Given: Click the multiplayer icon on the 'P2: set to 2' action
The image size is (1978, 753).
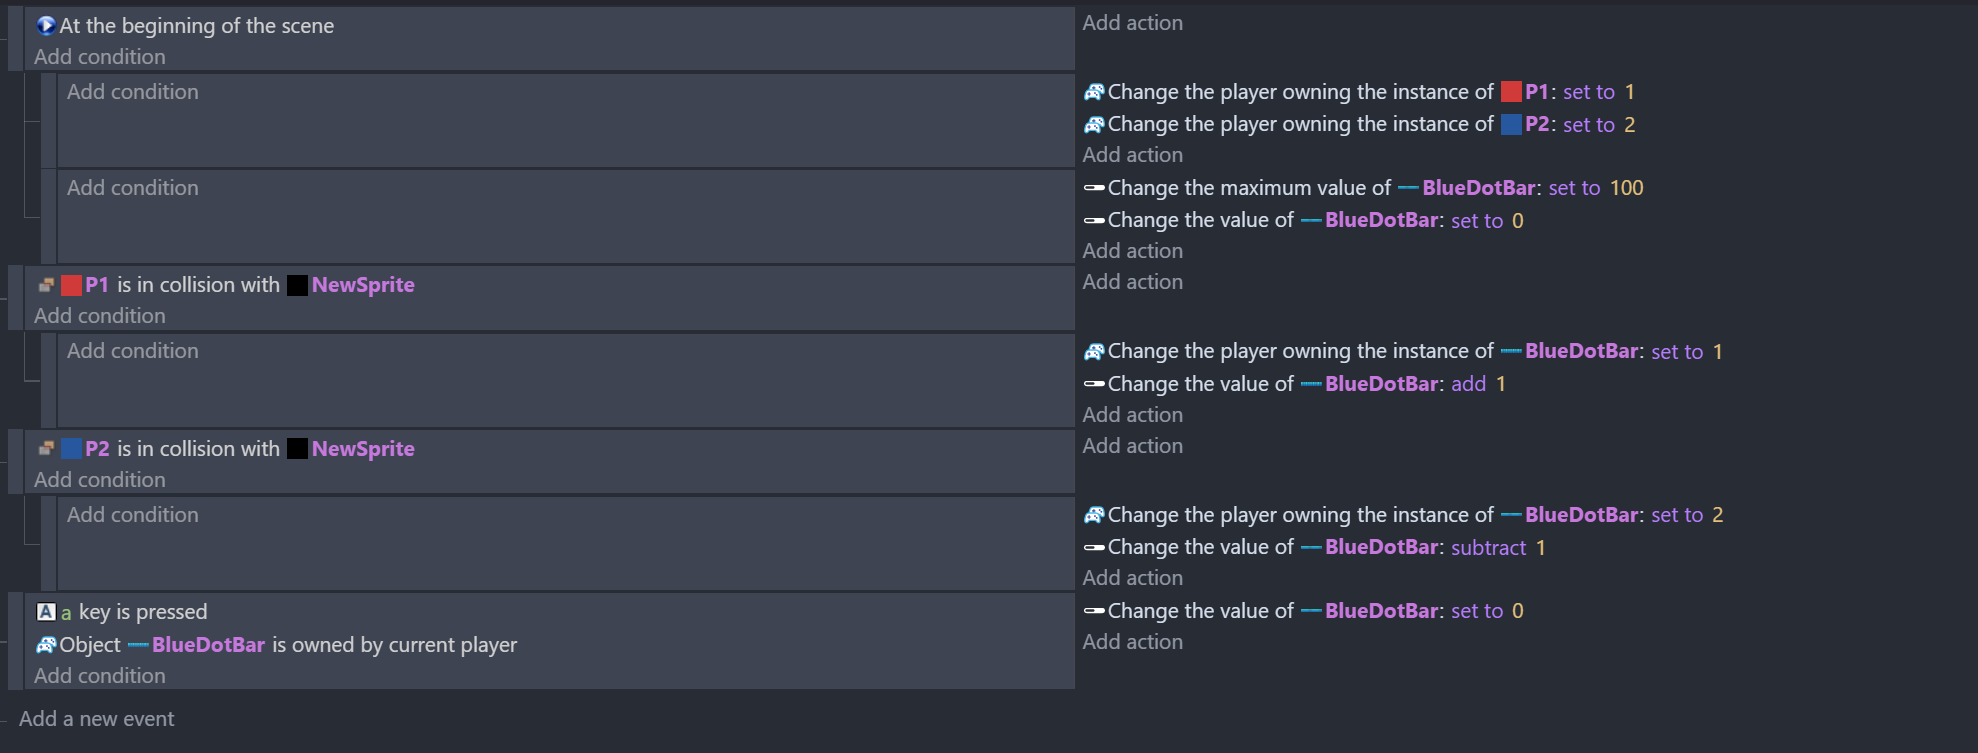Looking at the screenshot, I should (x=1094, y=124).
